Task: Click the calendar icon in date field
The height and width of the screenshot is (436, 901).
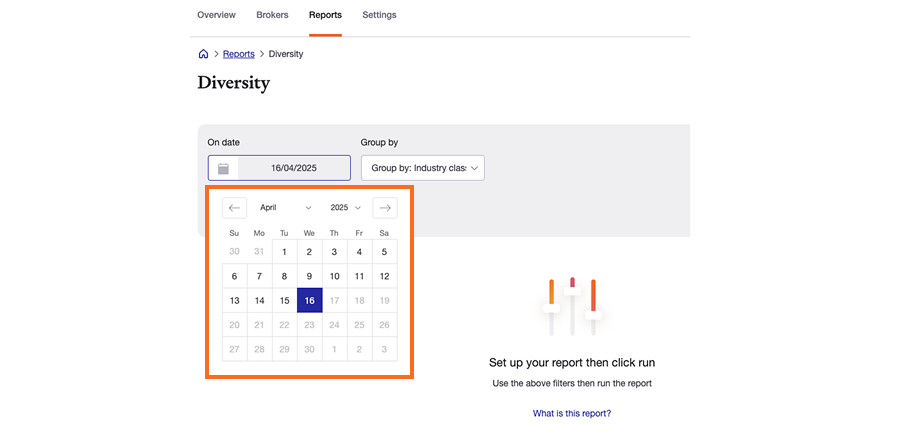Action: click(x=224, y=168)
